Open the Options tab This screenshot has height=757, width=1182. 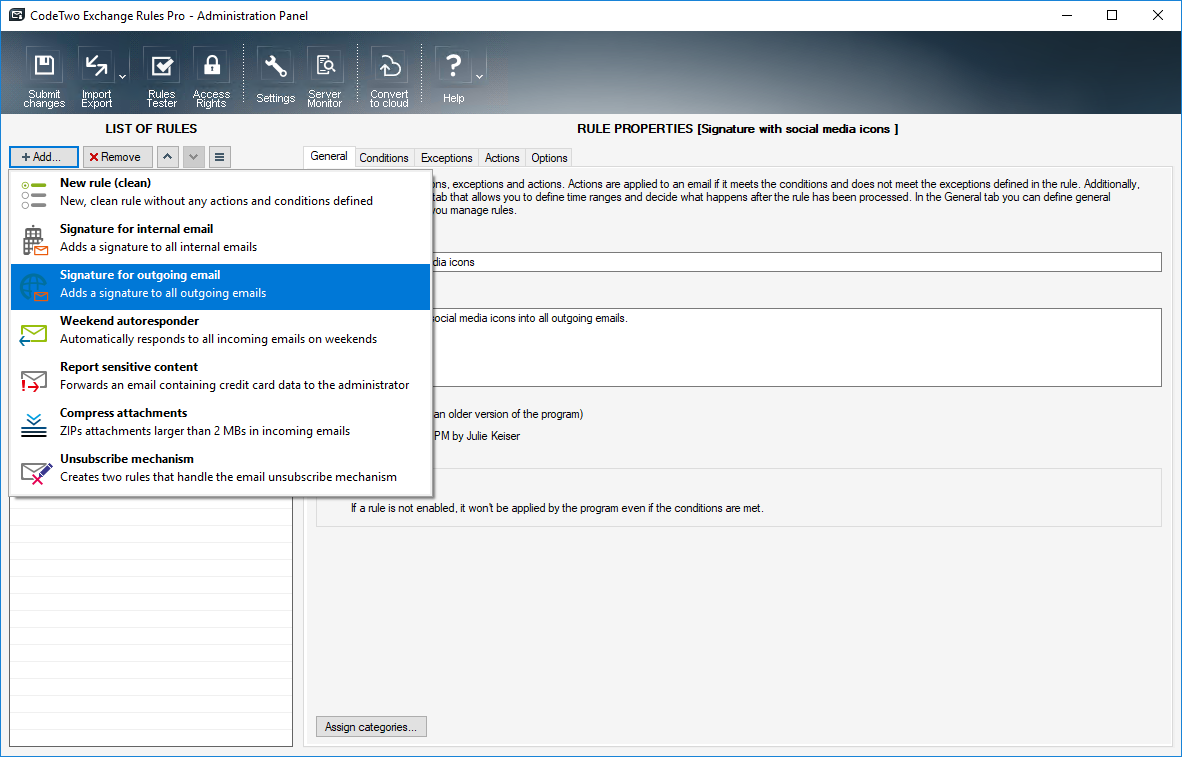(549, 158)
